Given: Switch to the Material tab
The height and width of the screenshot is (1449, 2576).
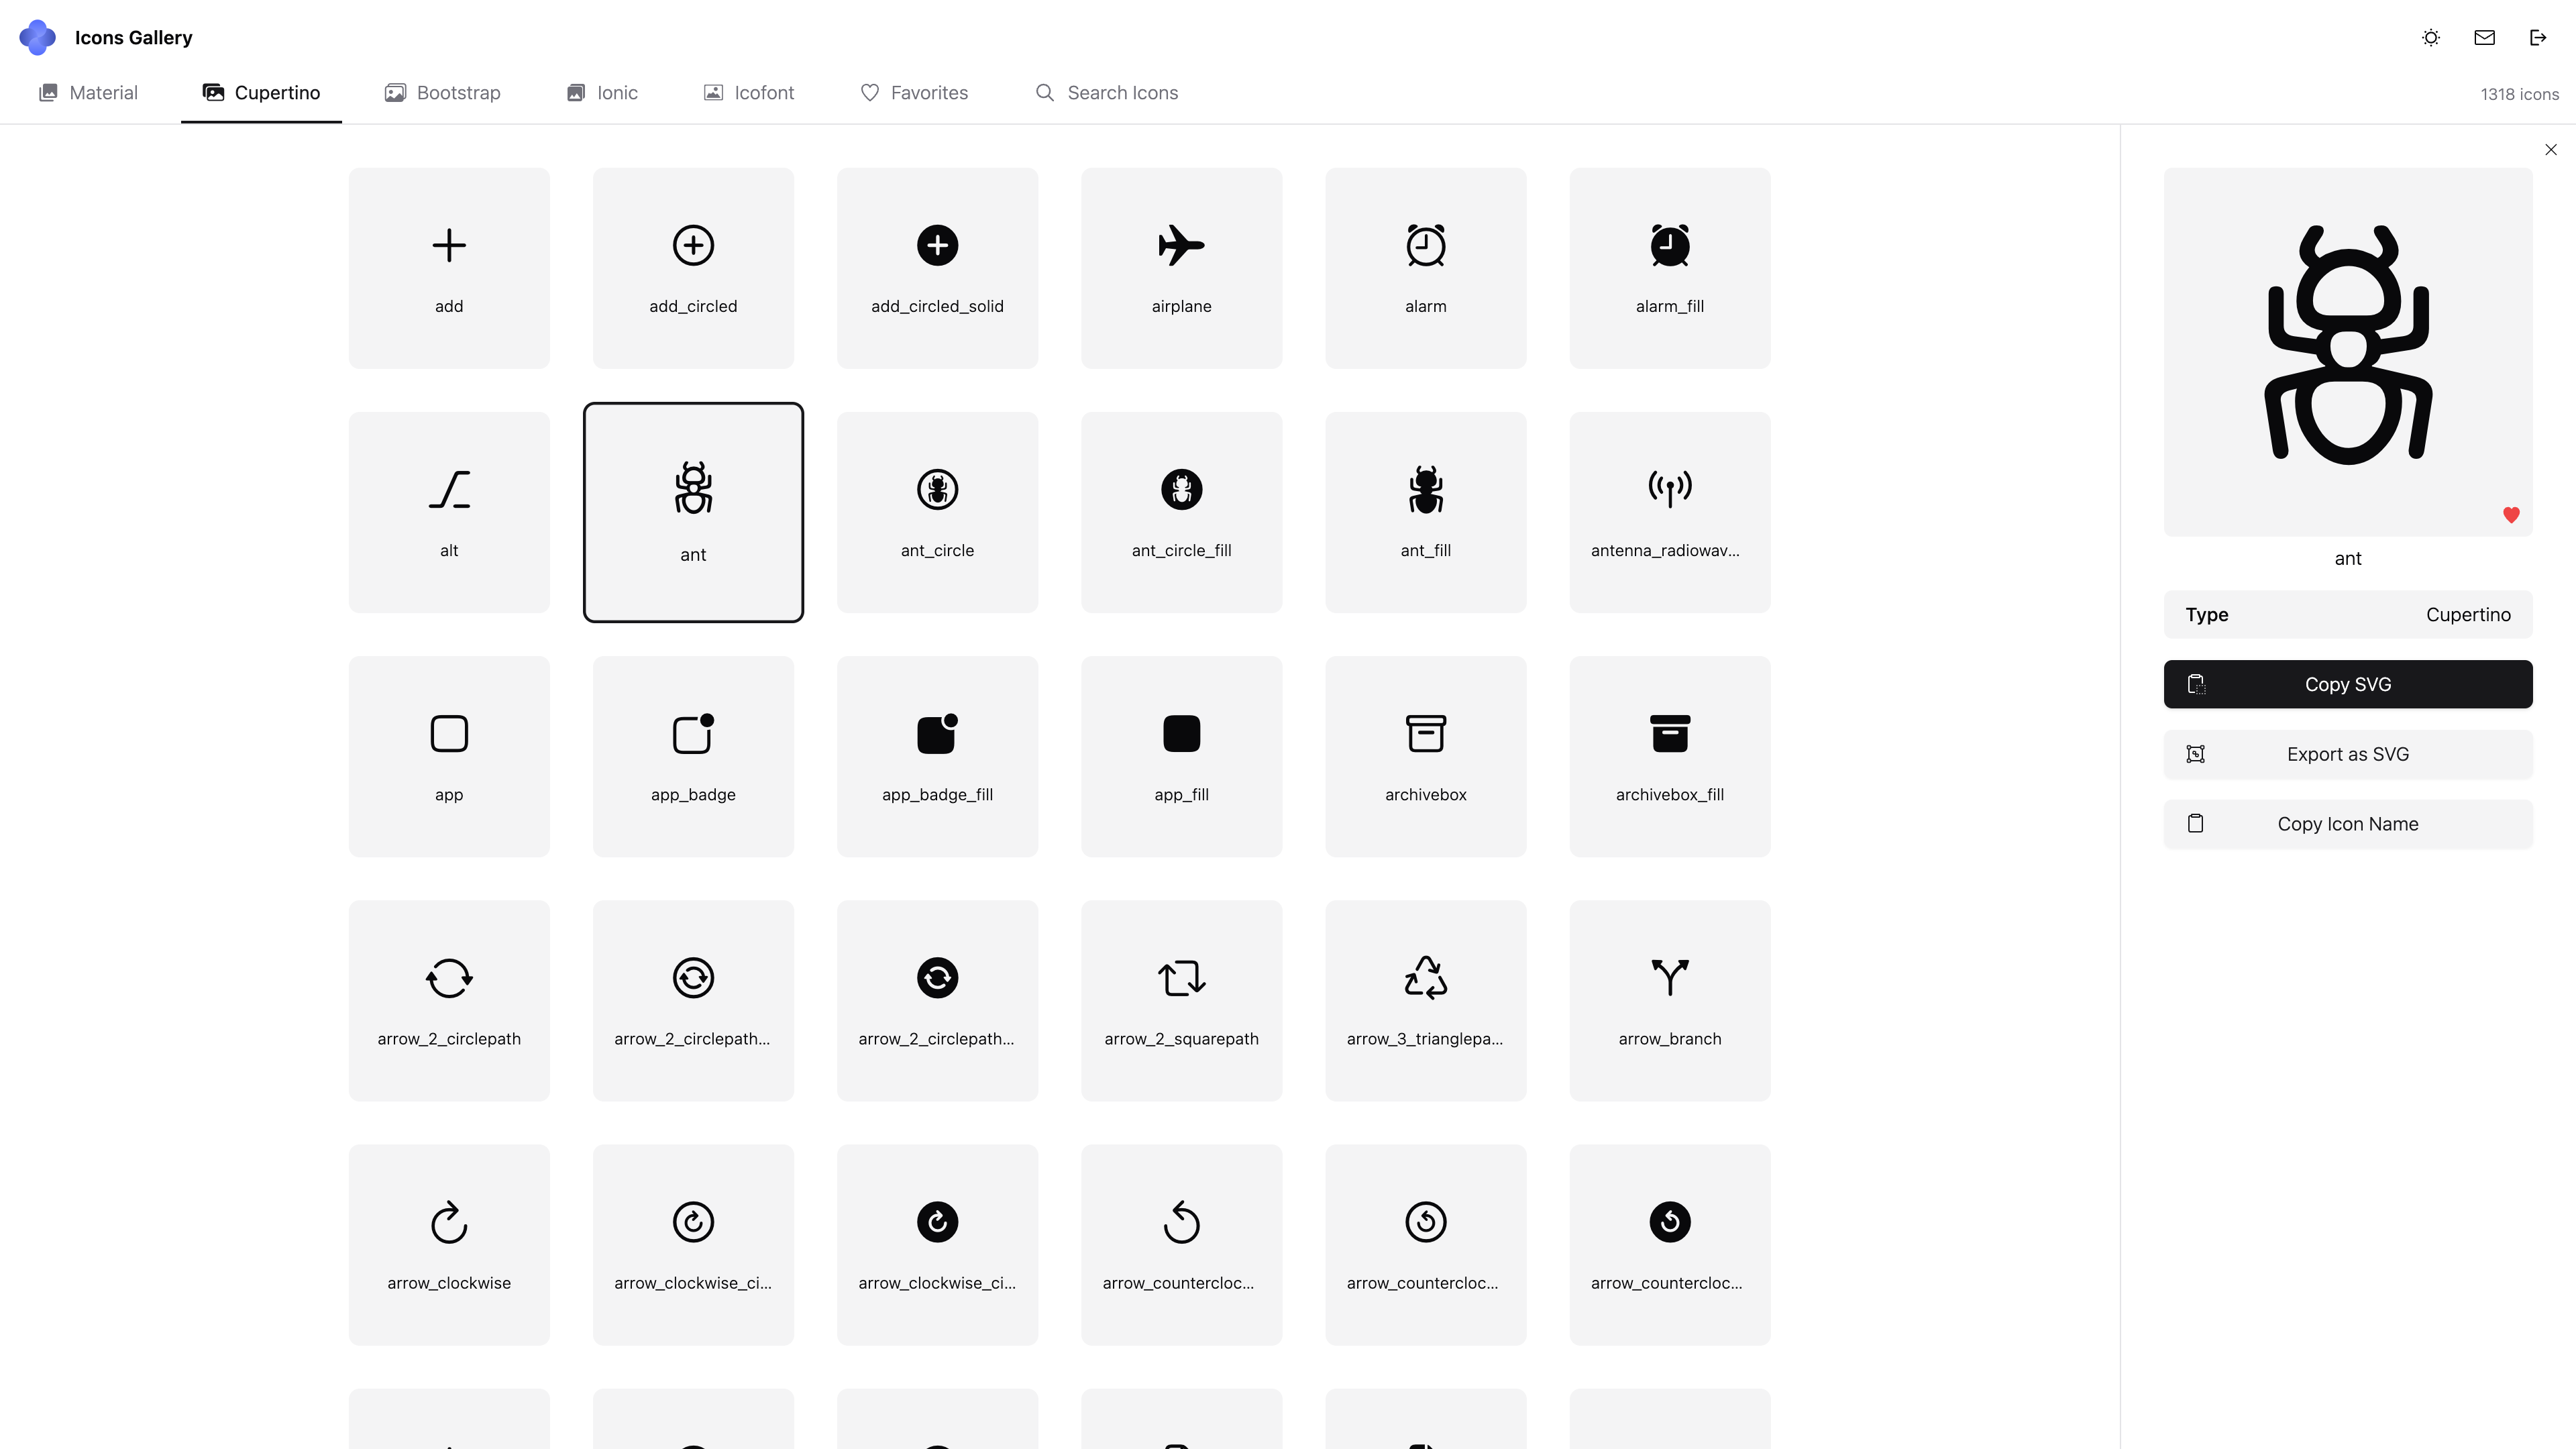Looking at the screenshot, I should pos(88,93).
